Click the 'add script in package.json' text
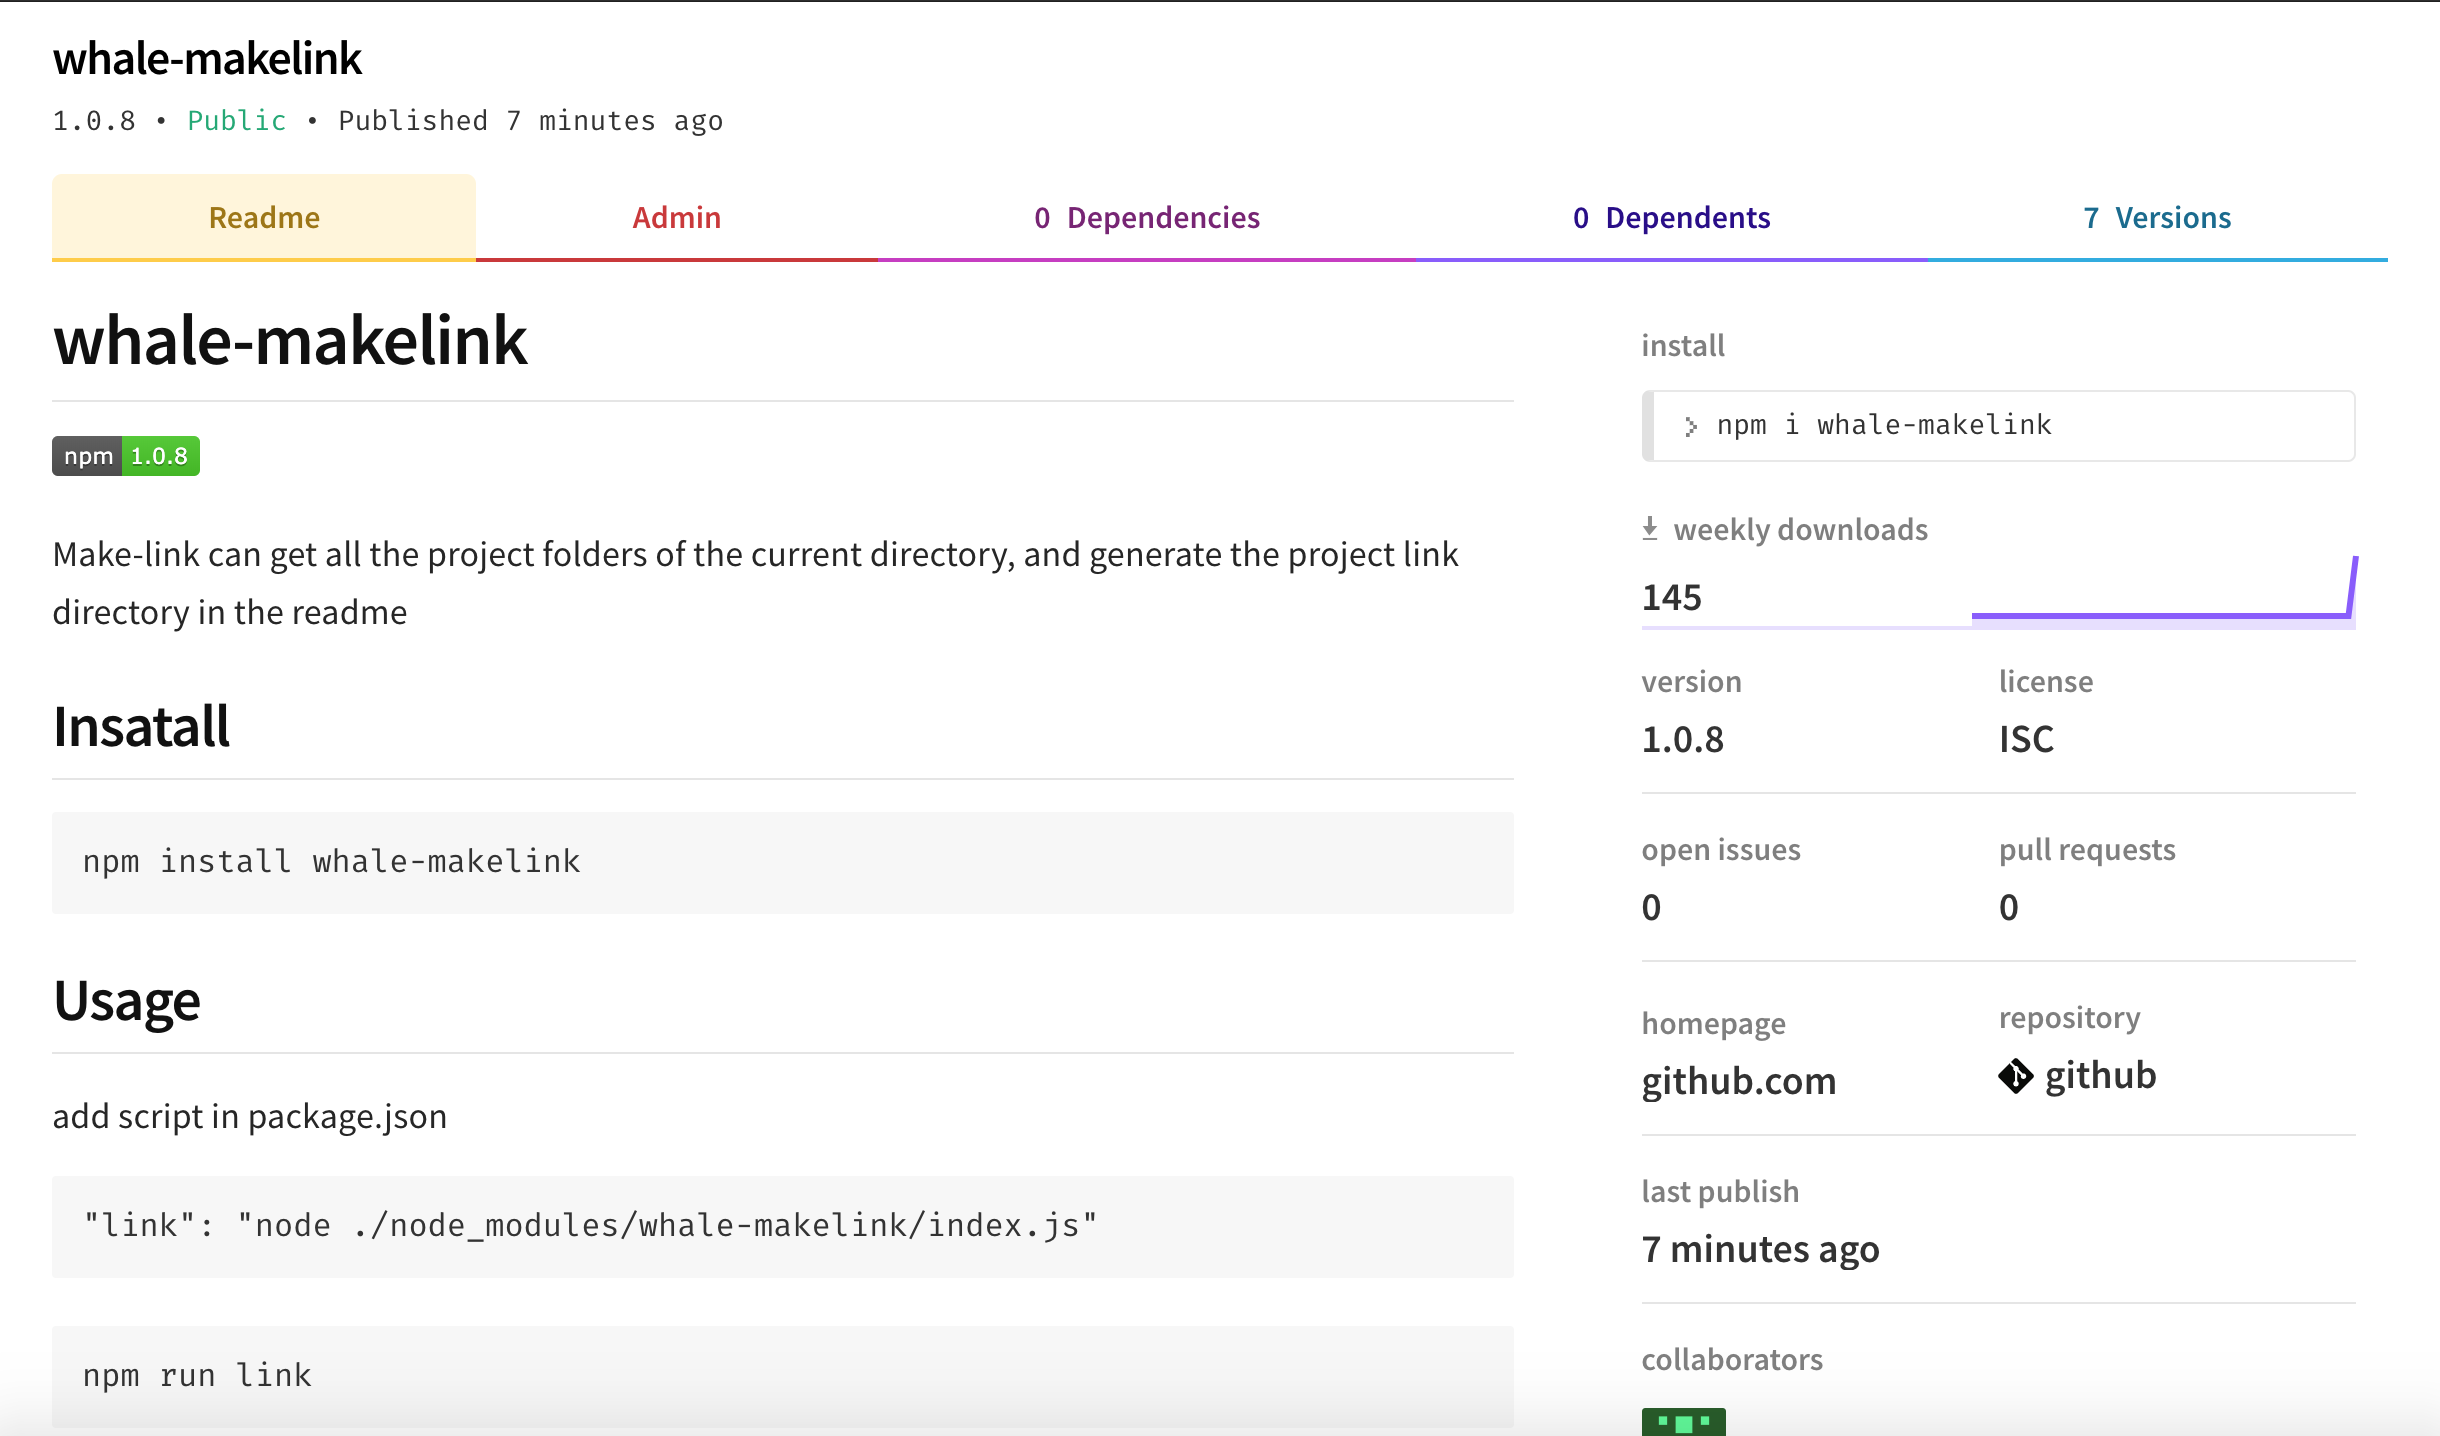The image size is (2440, 1436). click(x=249, y=1116)
